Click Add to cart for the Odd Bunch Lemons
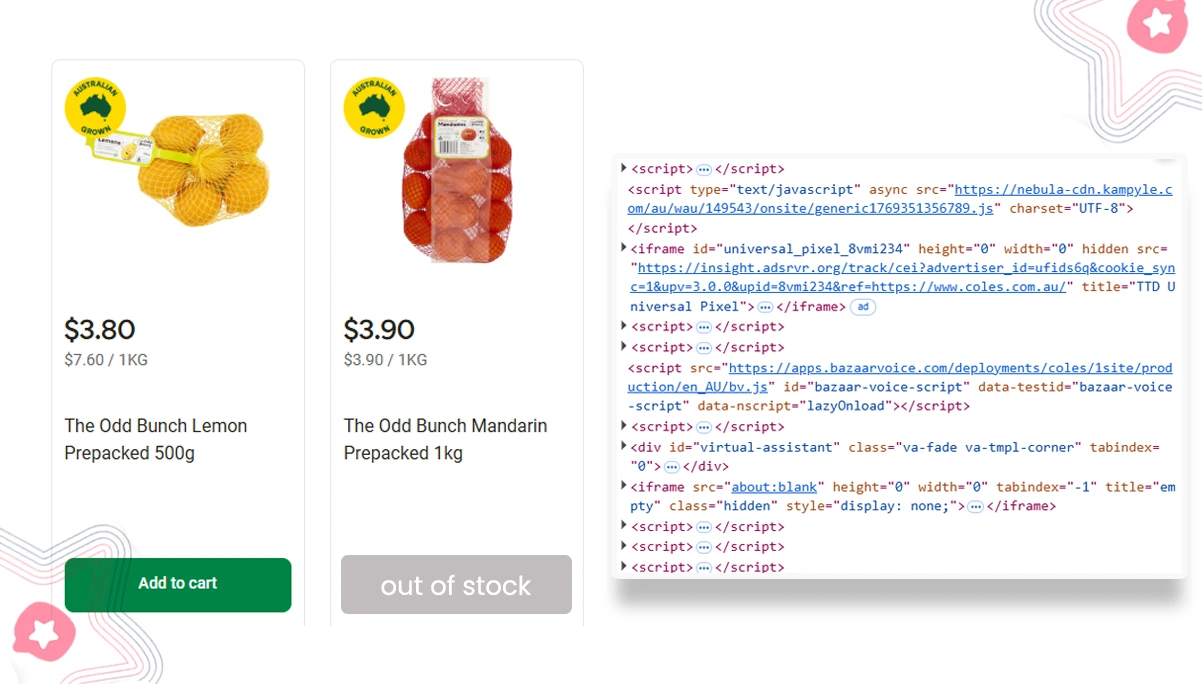1202x684 pixels. click(177, 585)
